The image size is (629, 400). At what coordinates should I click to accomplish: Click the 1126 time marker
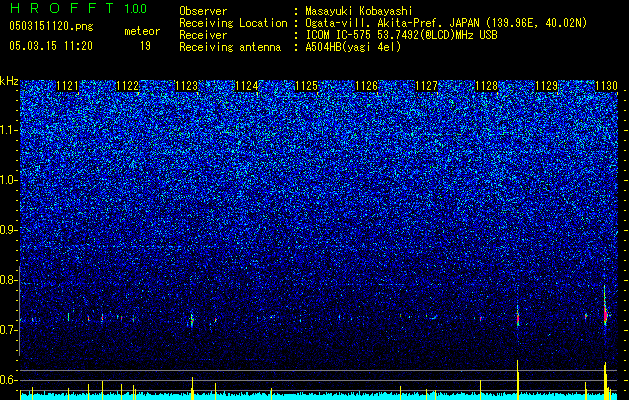tap(366, 86)
